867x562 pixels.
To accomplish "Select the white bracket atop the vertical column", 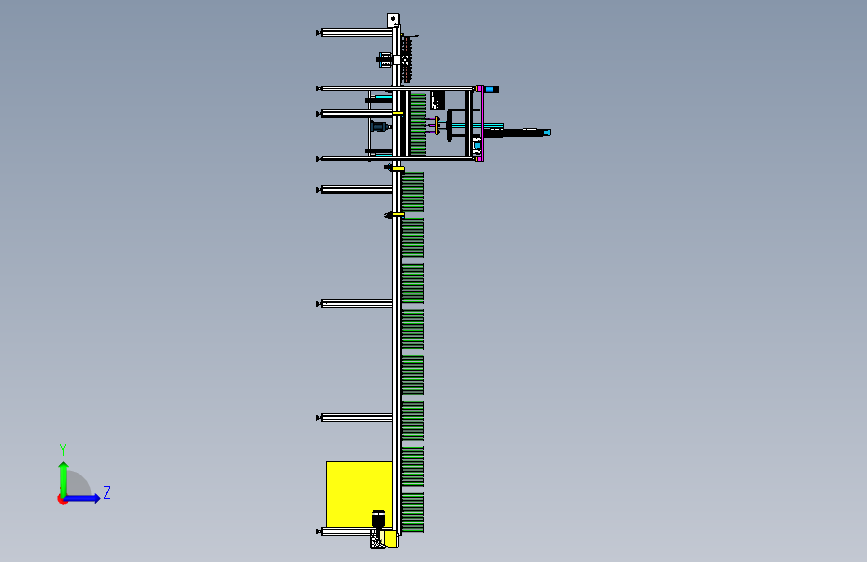I will click(393, 20).
